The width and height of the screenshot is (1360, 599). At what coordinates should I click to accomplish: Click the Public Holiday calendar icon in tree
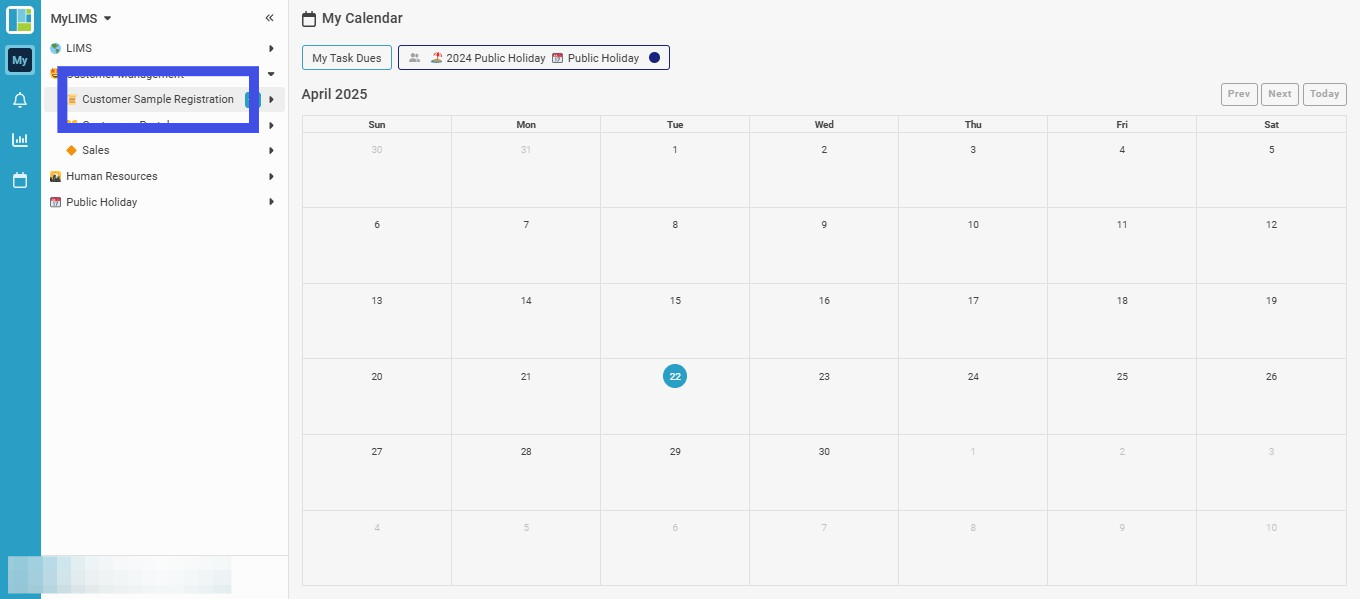point(56,202)
